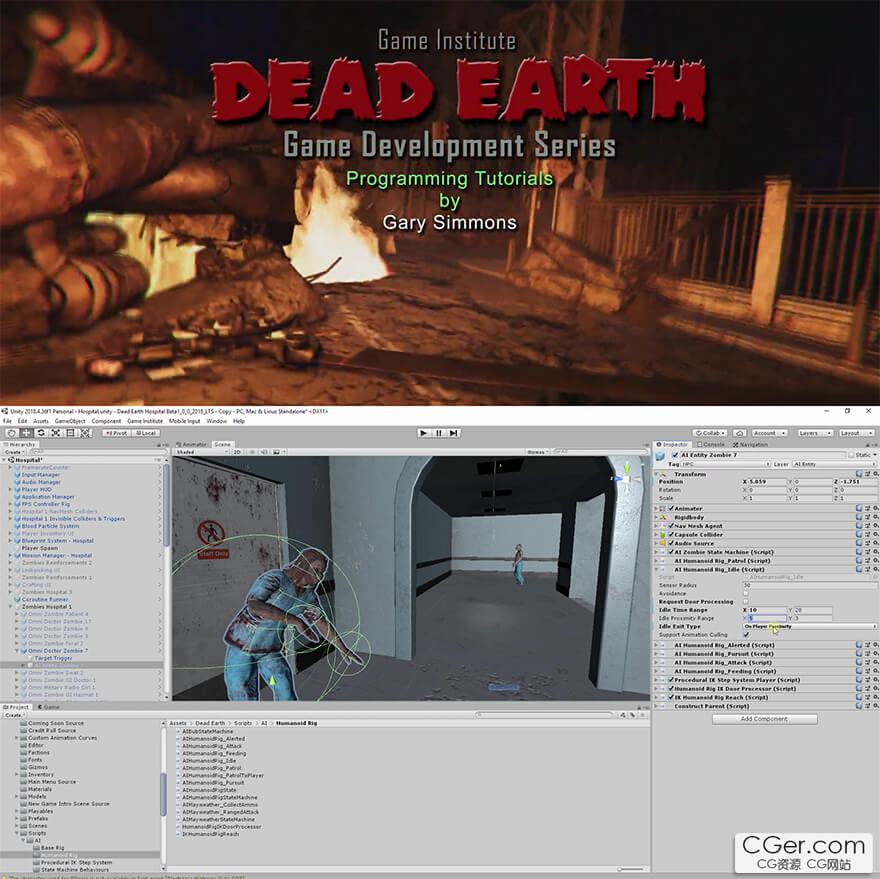Uncheck Support Animation Culling

[x=746, y=635]
